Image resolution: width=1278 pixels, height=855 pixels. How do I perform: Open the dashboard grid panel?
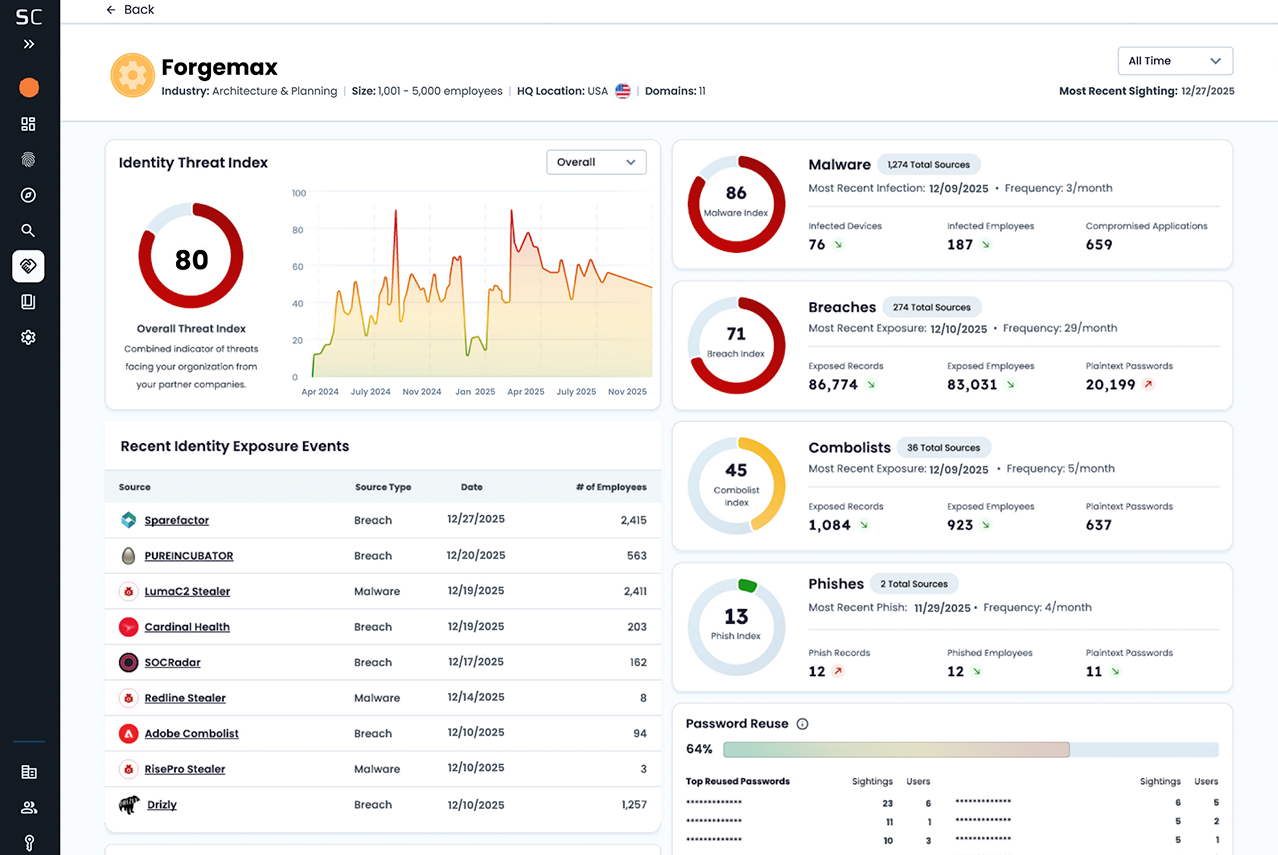click(28, 124)
